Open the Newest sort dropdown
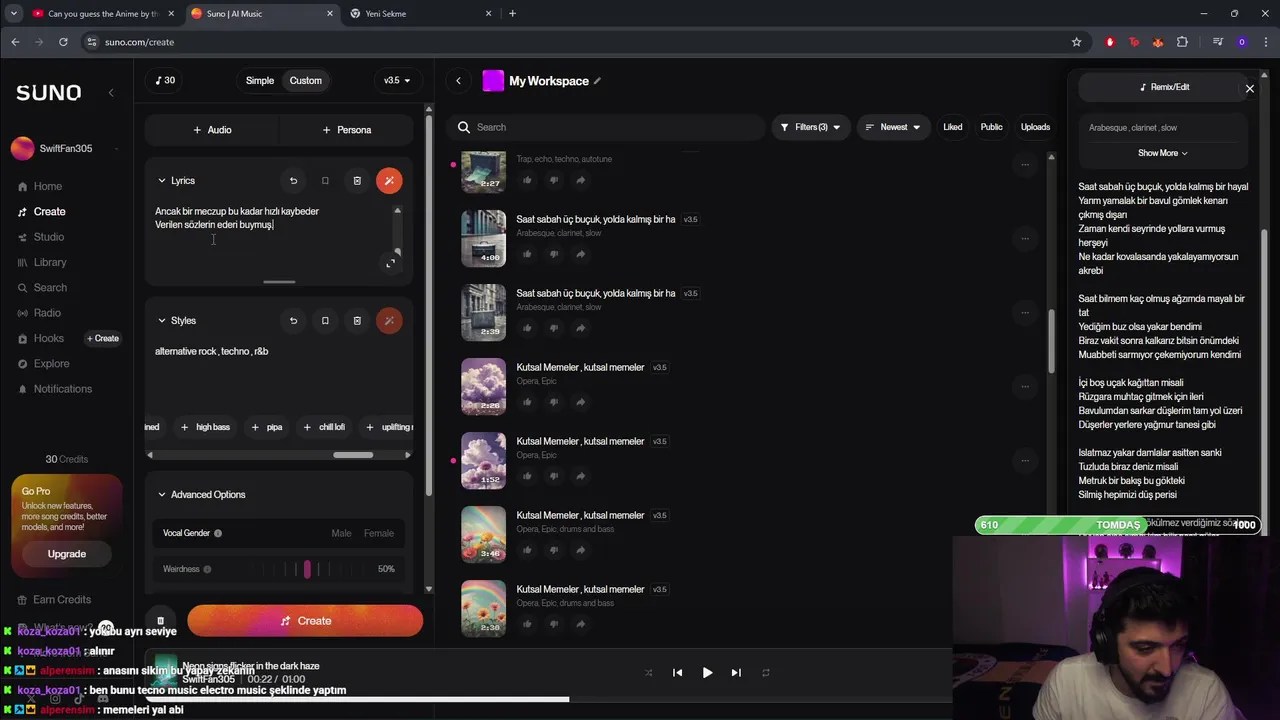Screen dimensions: 1280x720 click(x=893, y=127)
